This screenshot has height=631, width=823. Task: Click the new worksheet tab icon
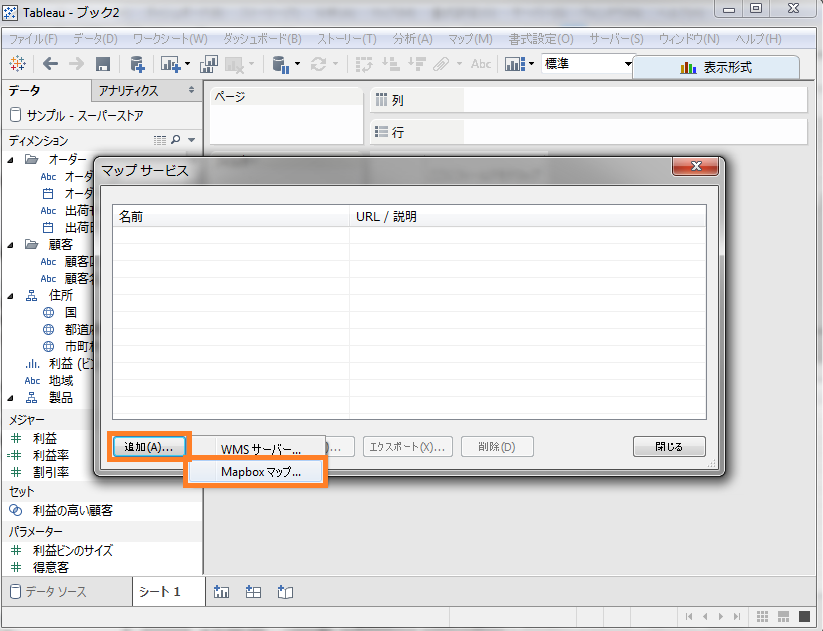221,592
